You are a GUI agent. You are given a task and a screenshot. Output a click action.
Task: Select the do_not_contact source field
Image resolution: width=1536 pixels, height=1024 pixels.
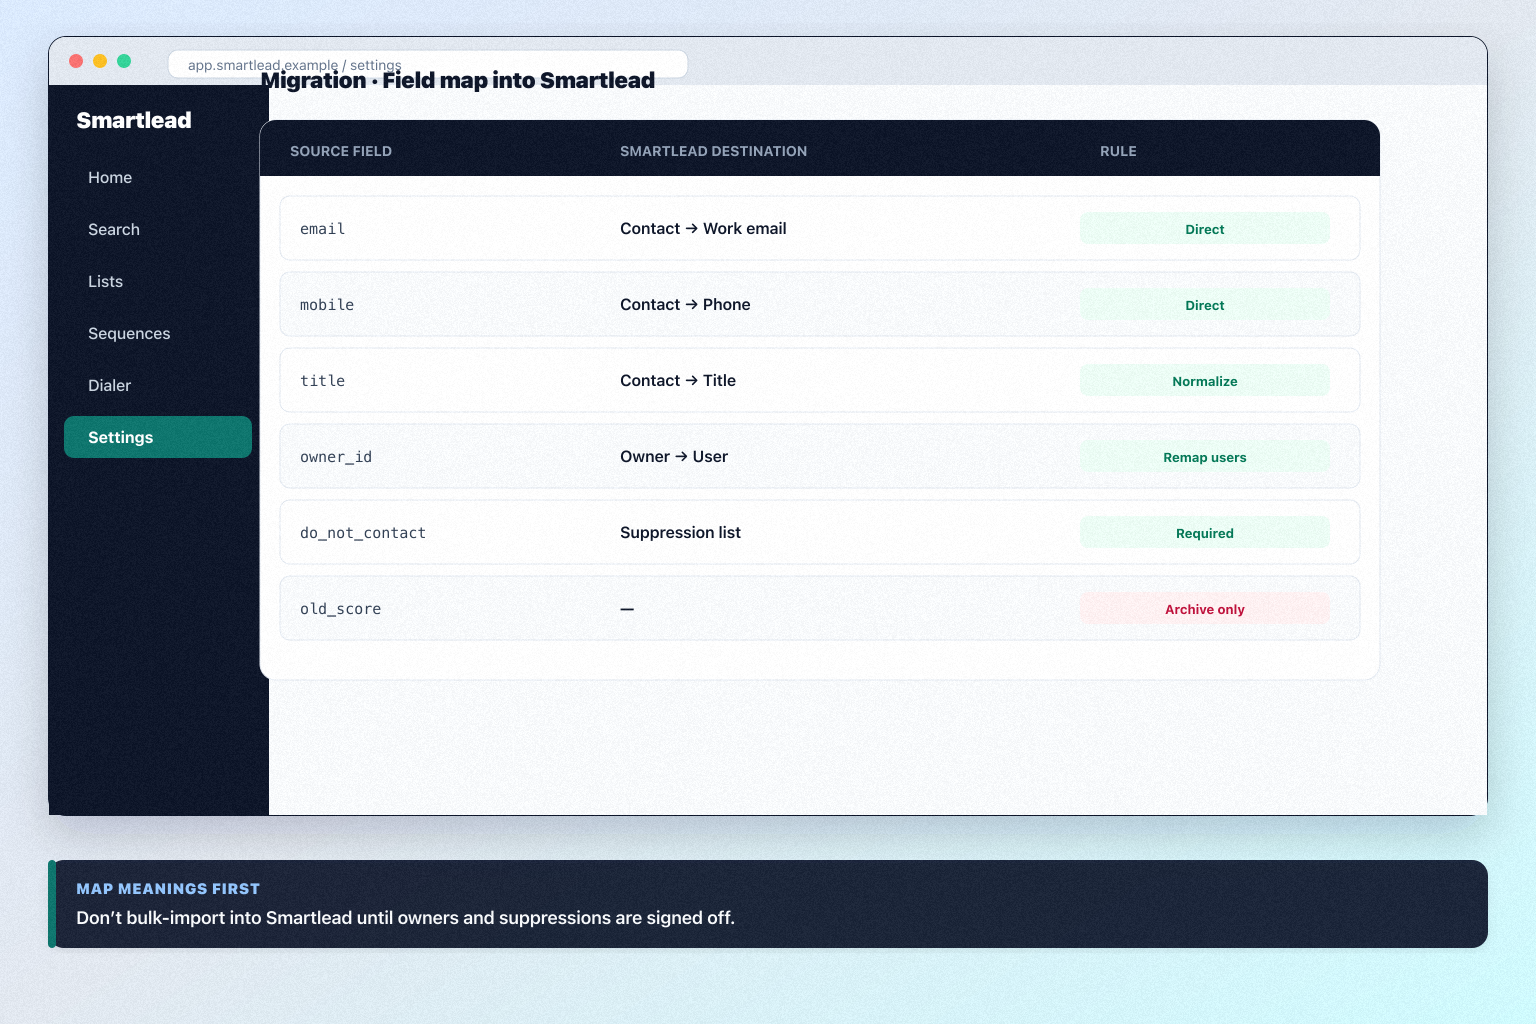(363, 533)
